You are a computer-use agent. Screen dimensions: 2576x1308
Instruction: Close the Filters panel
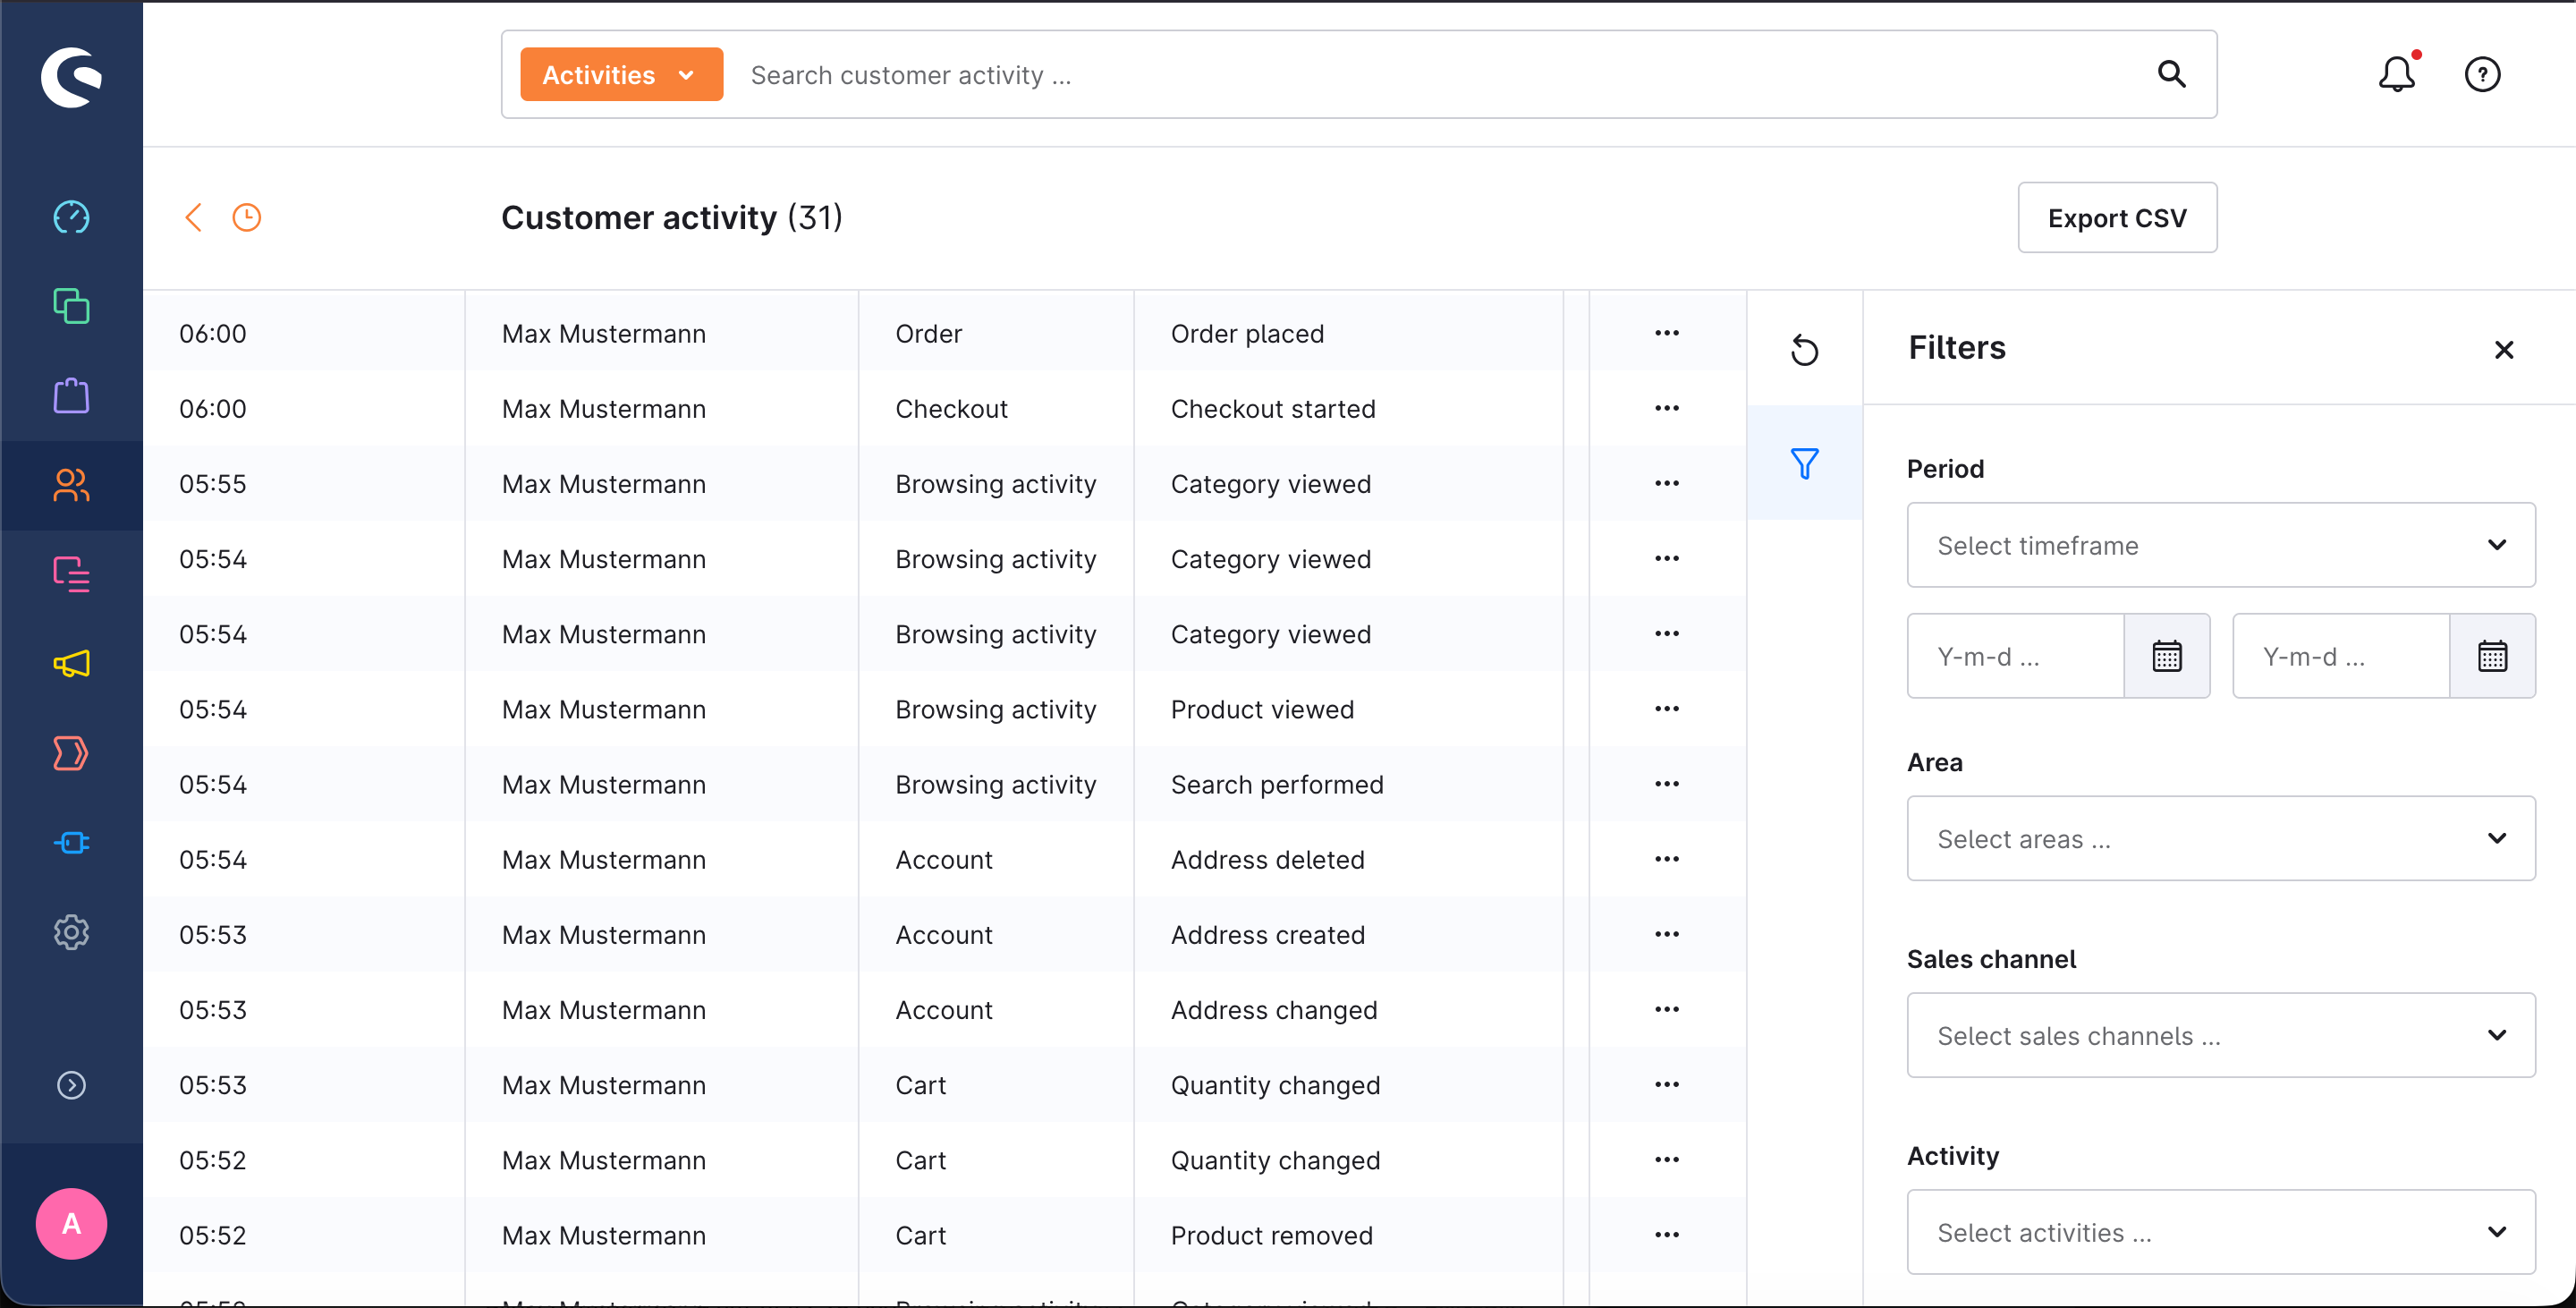click(2504, 349)
